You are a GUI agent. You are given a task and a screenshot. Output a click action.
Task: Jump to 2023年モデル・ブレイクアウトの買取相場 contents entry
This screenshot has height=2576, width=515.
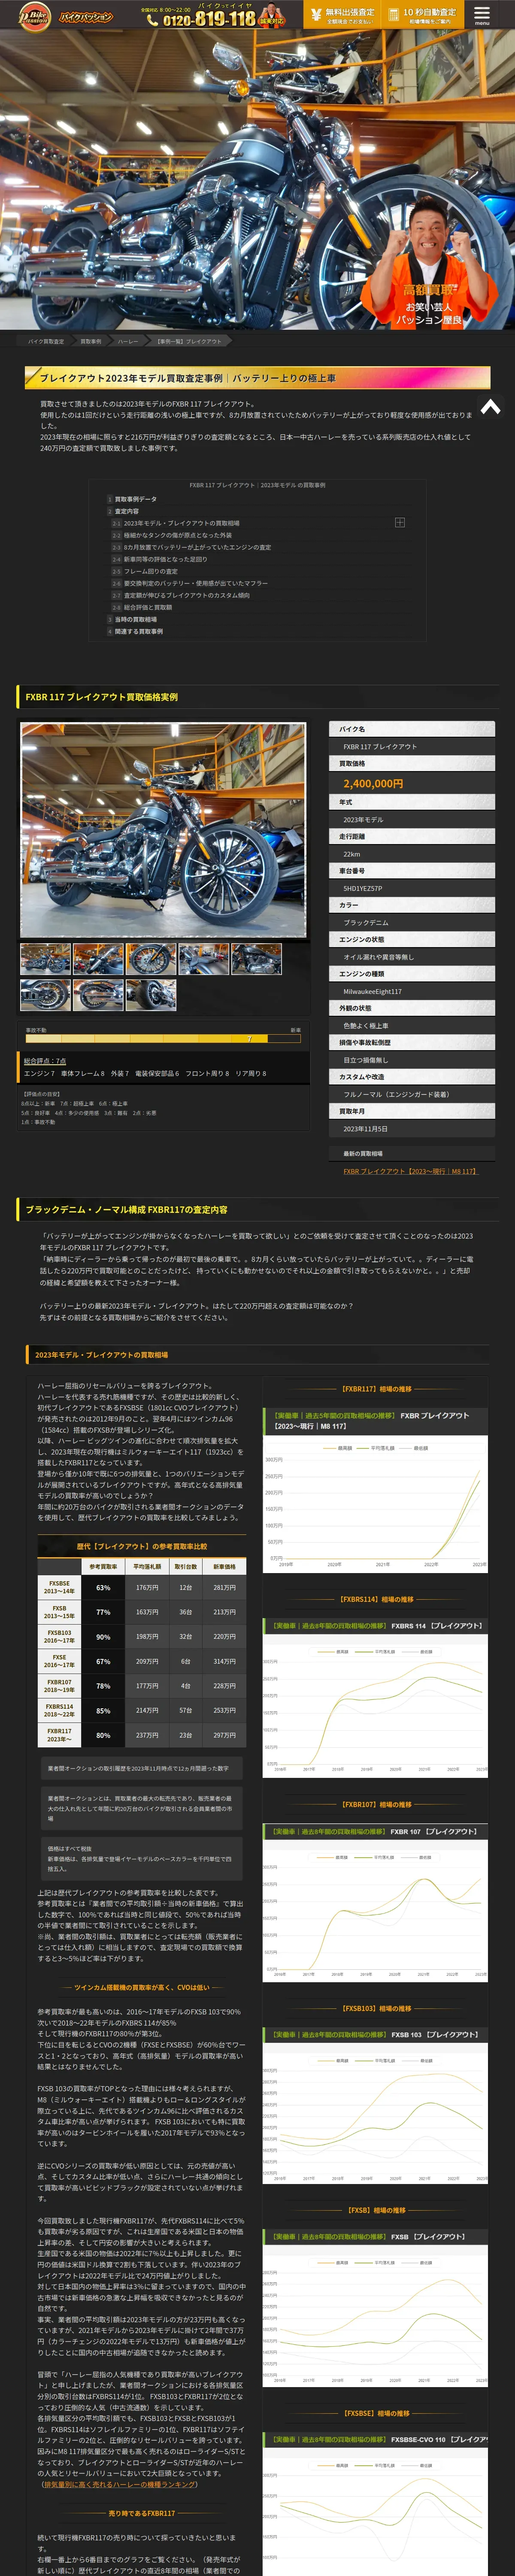[x=181, y=523]
